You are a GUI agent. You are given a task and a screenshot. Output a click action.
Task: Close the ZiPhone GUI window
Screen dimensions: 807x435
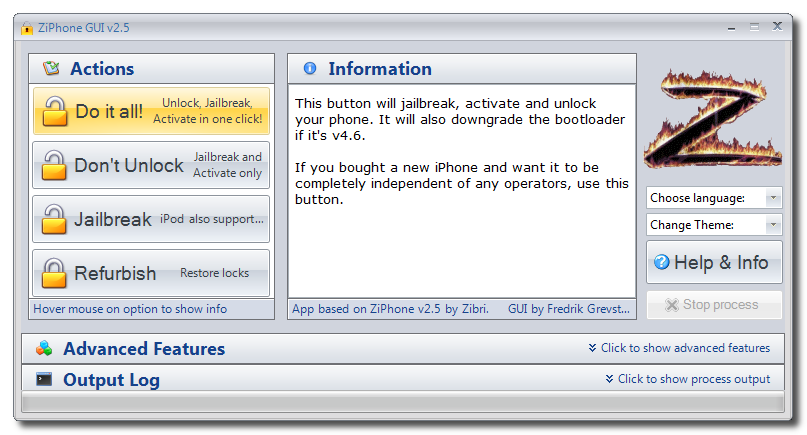tap(777, 26)
